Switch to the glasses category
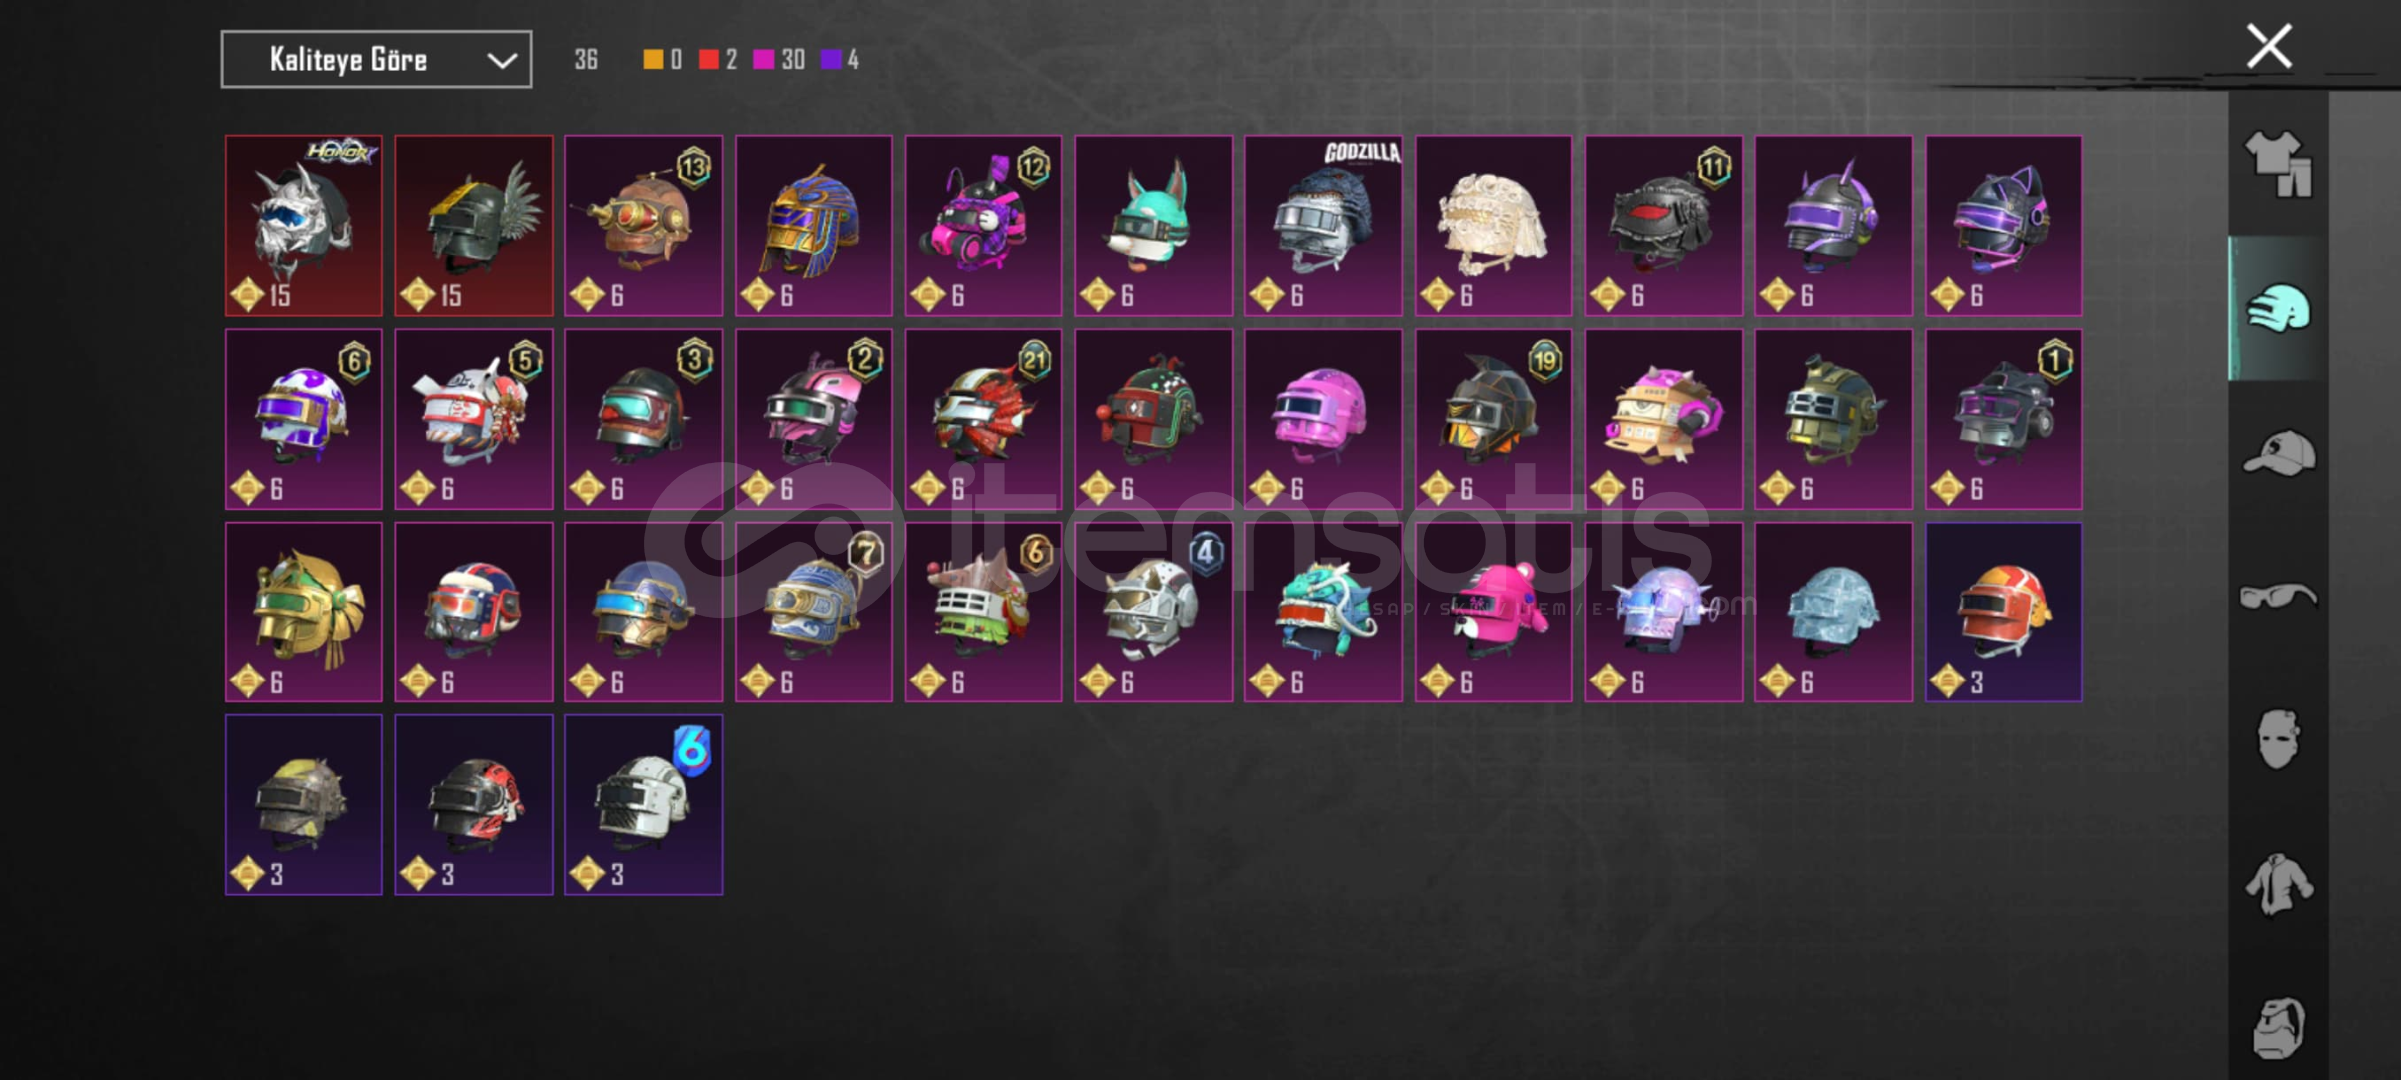The width and height of the screenshot is (2401, 1080). click(2278, 596)
